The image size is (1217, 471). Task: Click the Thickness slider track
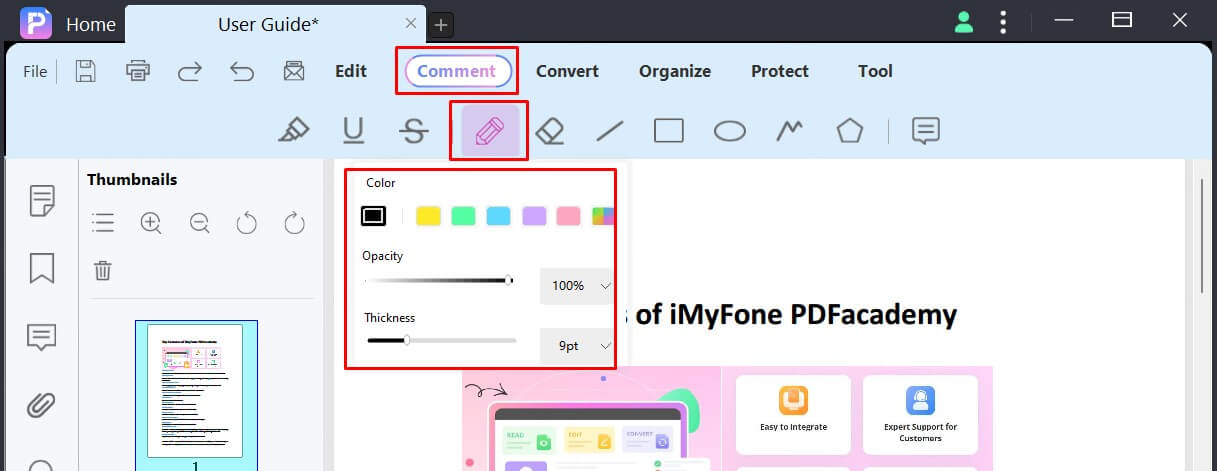[441, 341]
